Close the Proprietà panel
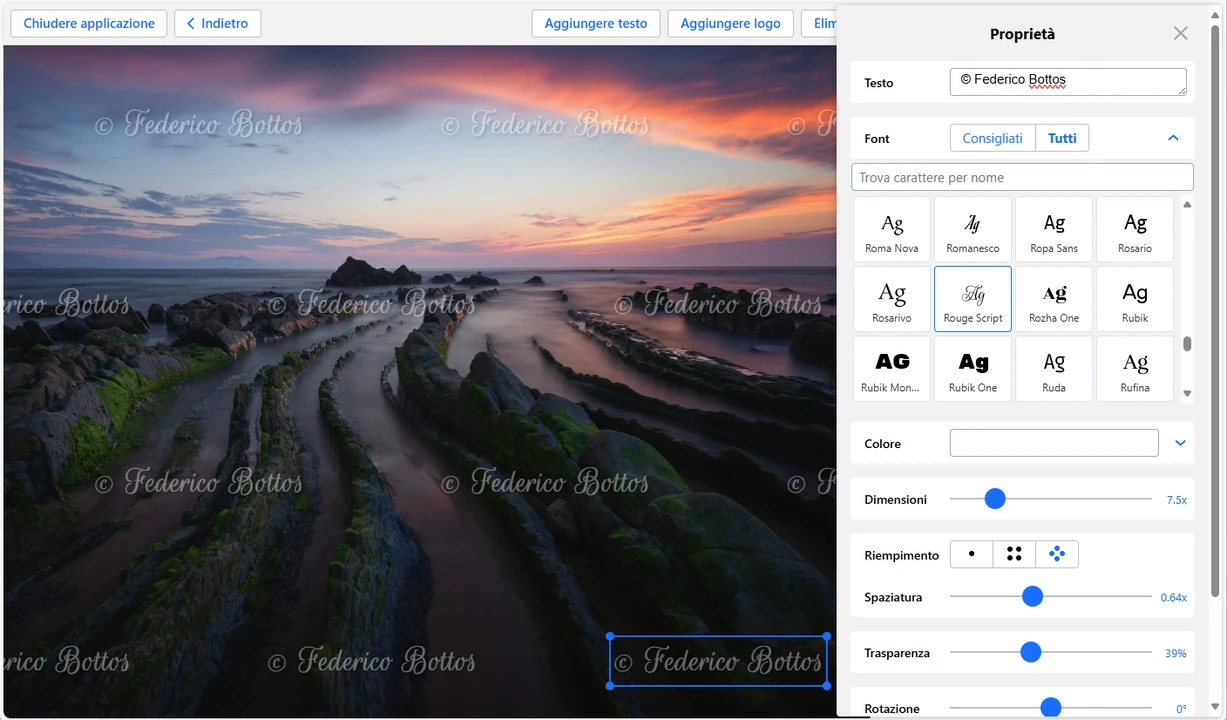The width and height of the screenshot is (1227, 720). coord(1180,33)
